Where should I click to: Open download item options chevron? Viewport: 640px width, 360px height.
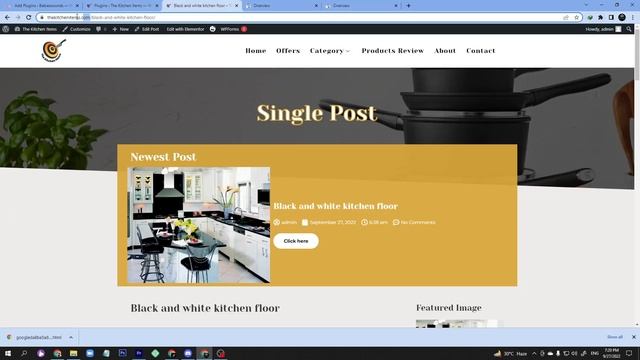[71, 338]
